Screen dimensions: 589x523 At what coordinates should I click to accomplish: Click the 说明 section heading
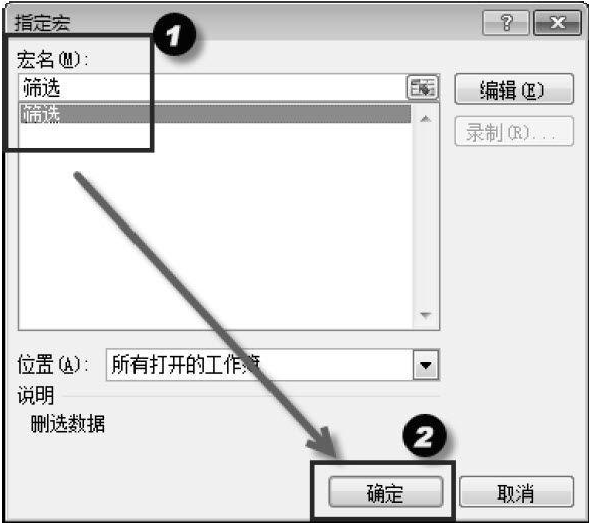tap(36, 395)
